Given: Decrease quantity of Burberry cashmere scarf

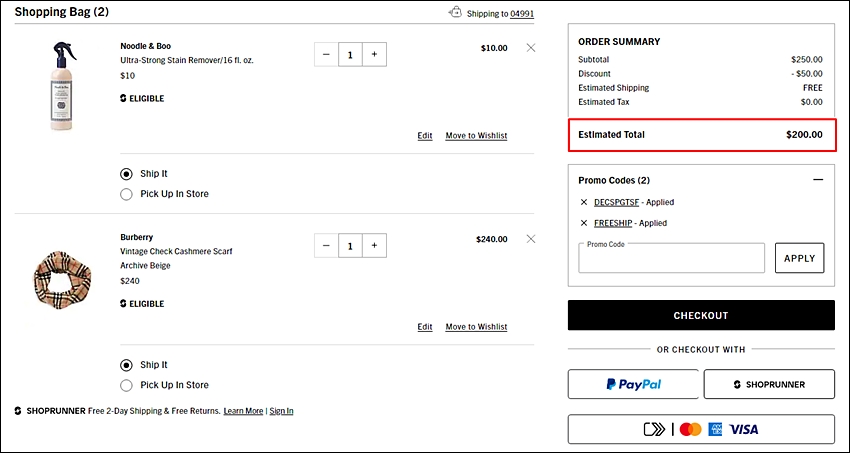Looking at the screenshot, I should point(326,245).
